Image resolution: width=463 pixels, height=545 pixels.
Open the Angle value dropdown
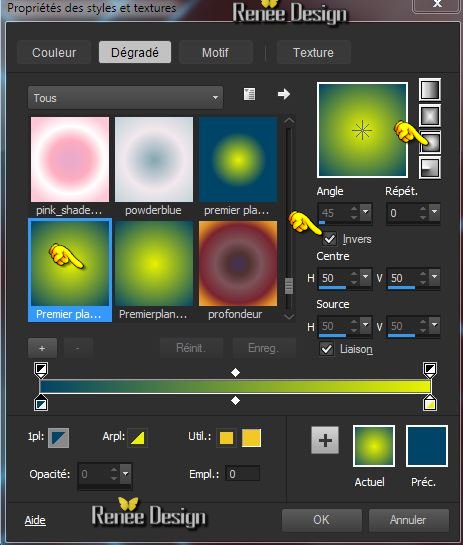[x=365, y=212]
